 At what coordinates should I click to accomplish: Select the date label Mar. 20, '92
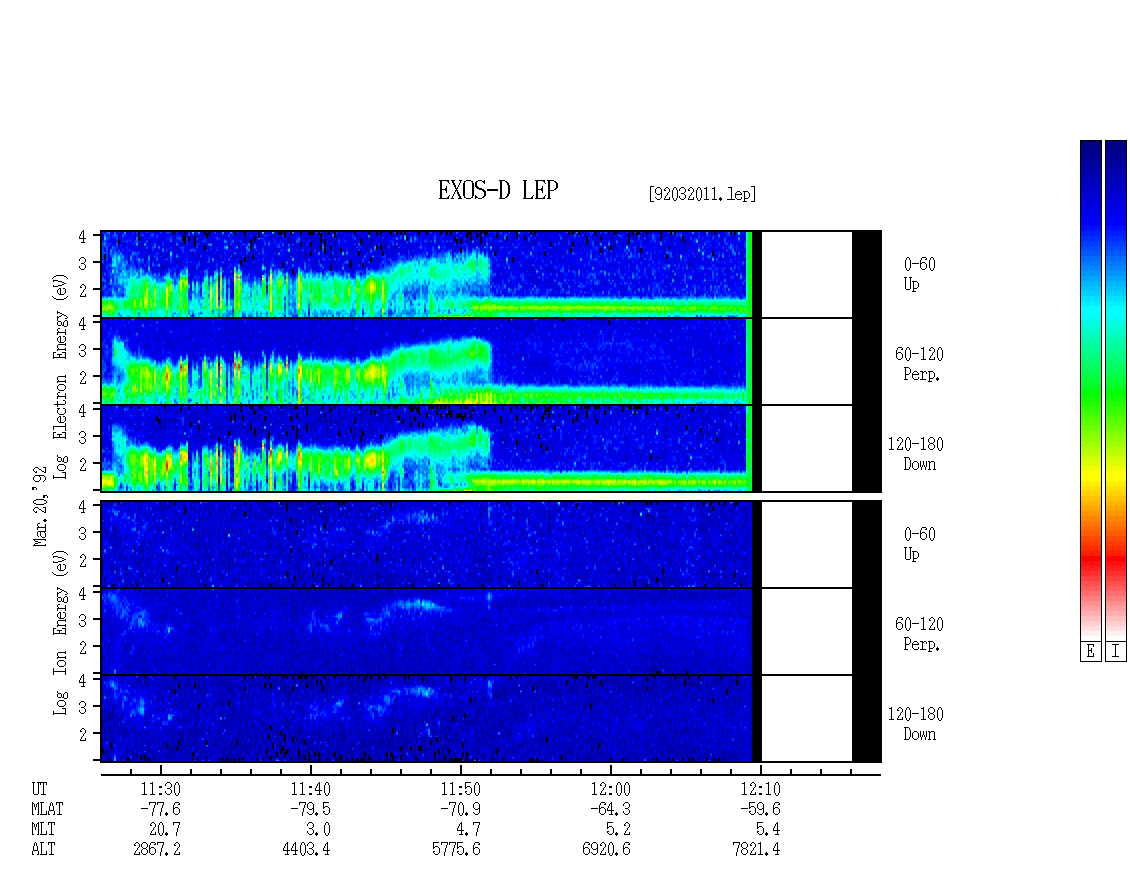click(40, 506)
